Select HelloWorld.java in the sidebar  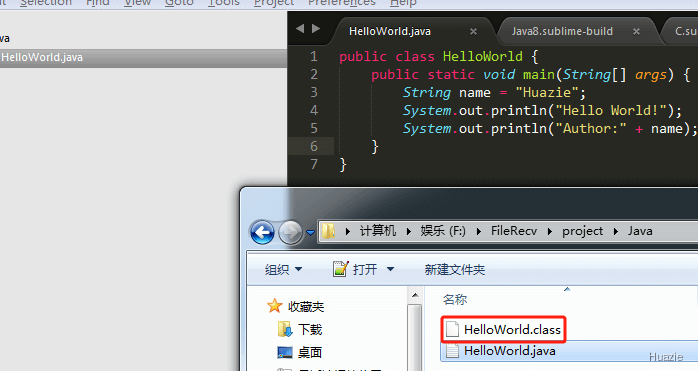tap(143, 58)
